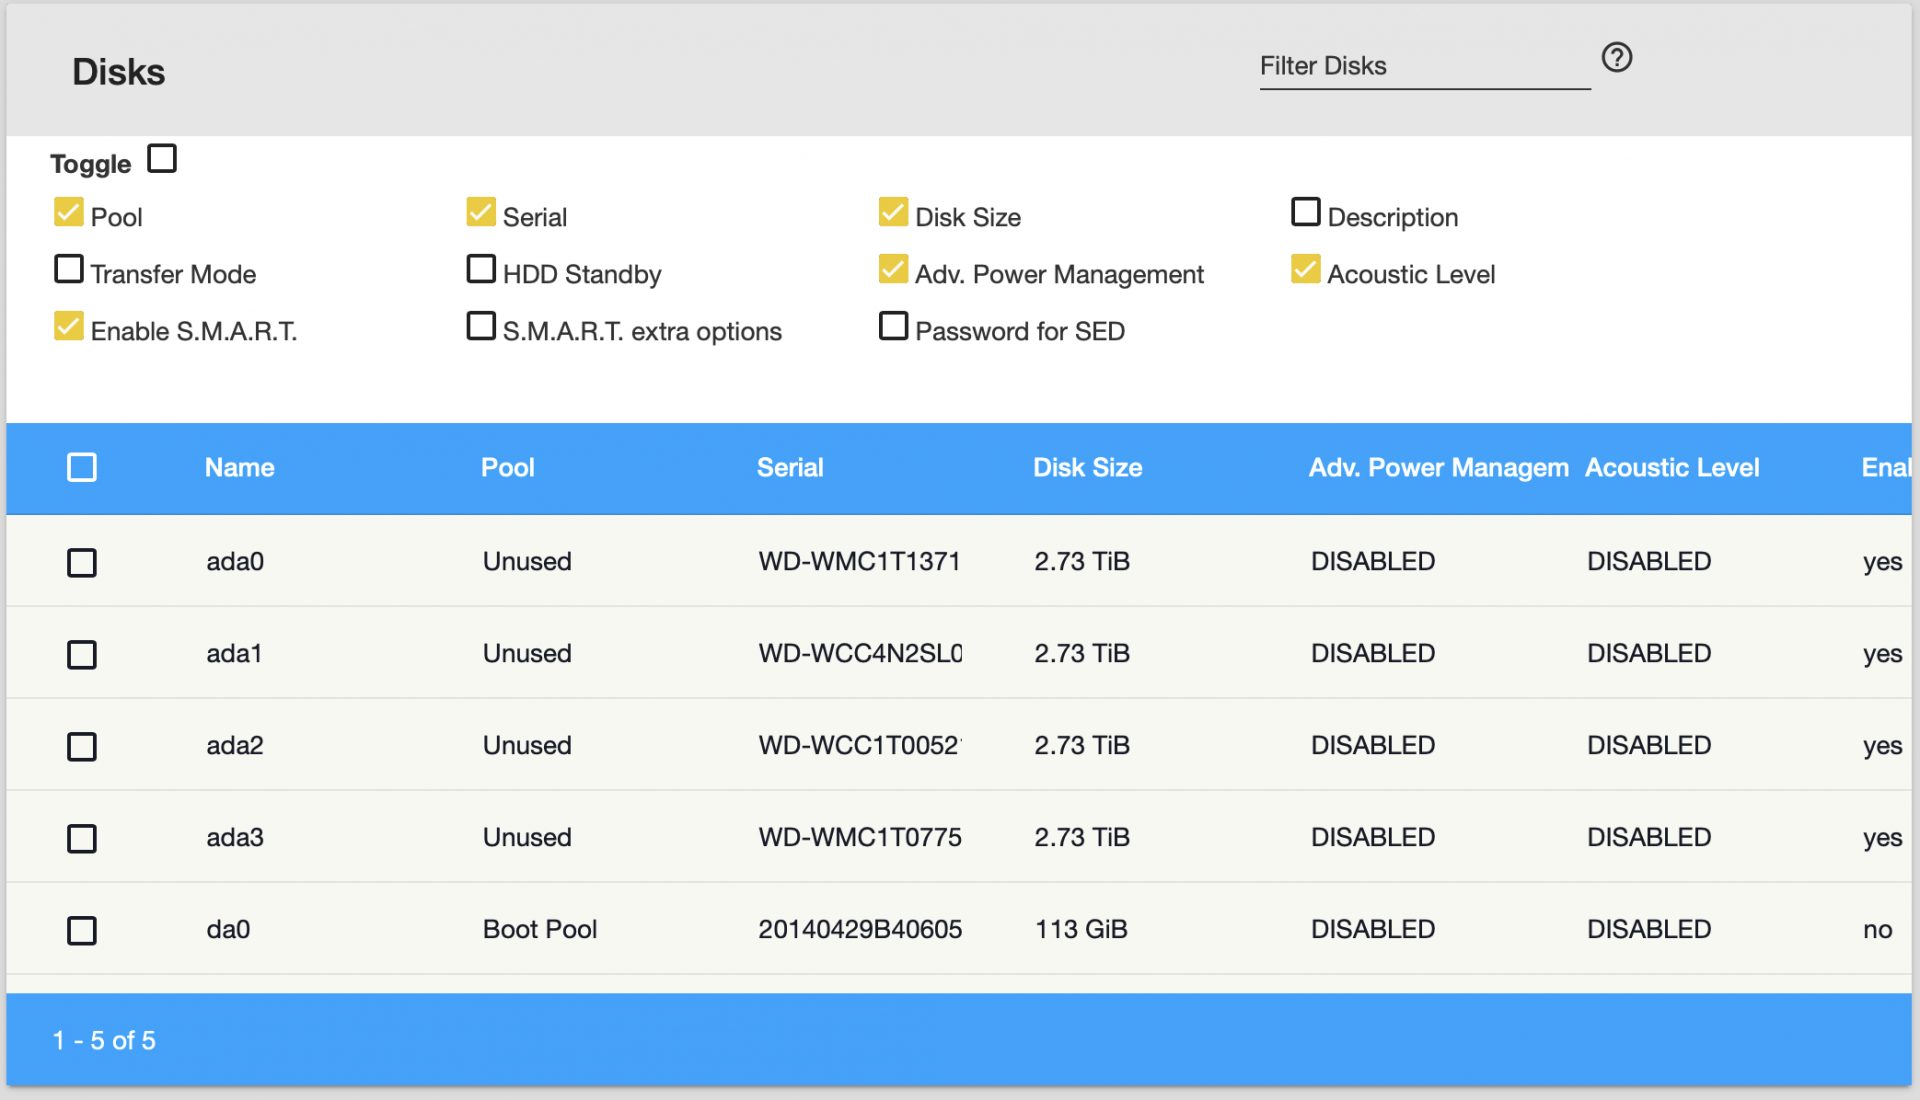This screenshot has width=1920, height=1100.
Task: Sort by the Name column header
Action: [x=240, y=468]
